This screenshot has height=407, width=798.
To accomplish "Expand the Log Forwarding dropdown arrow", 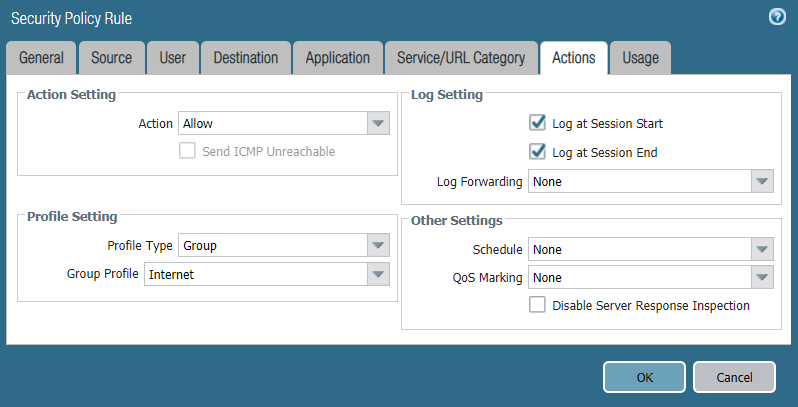I will coord(762,181).
